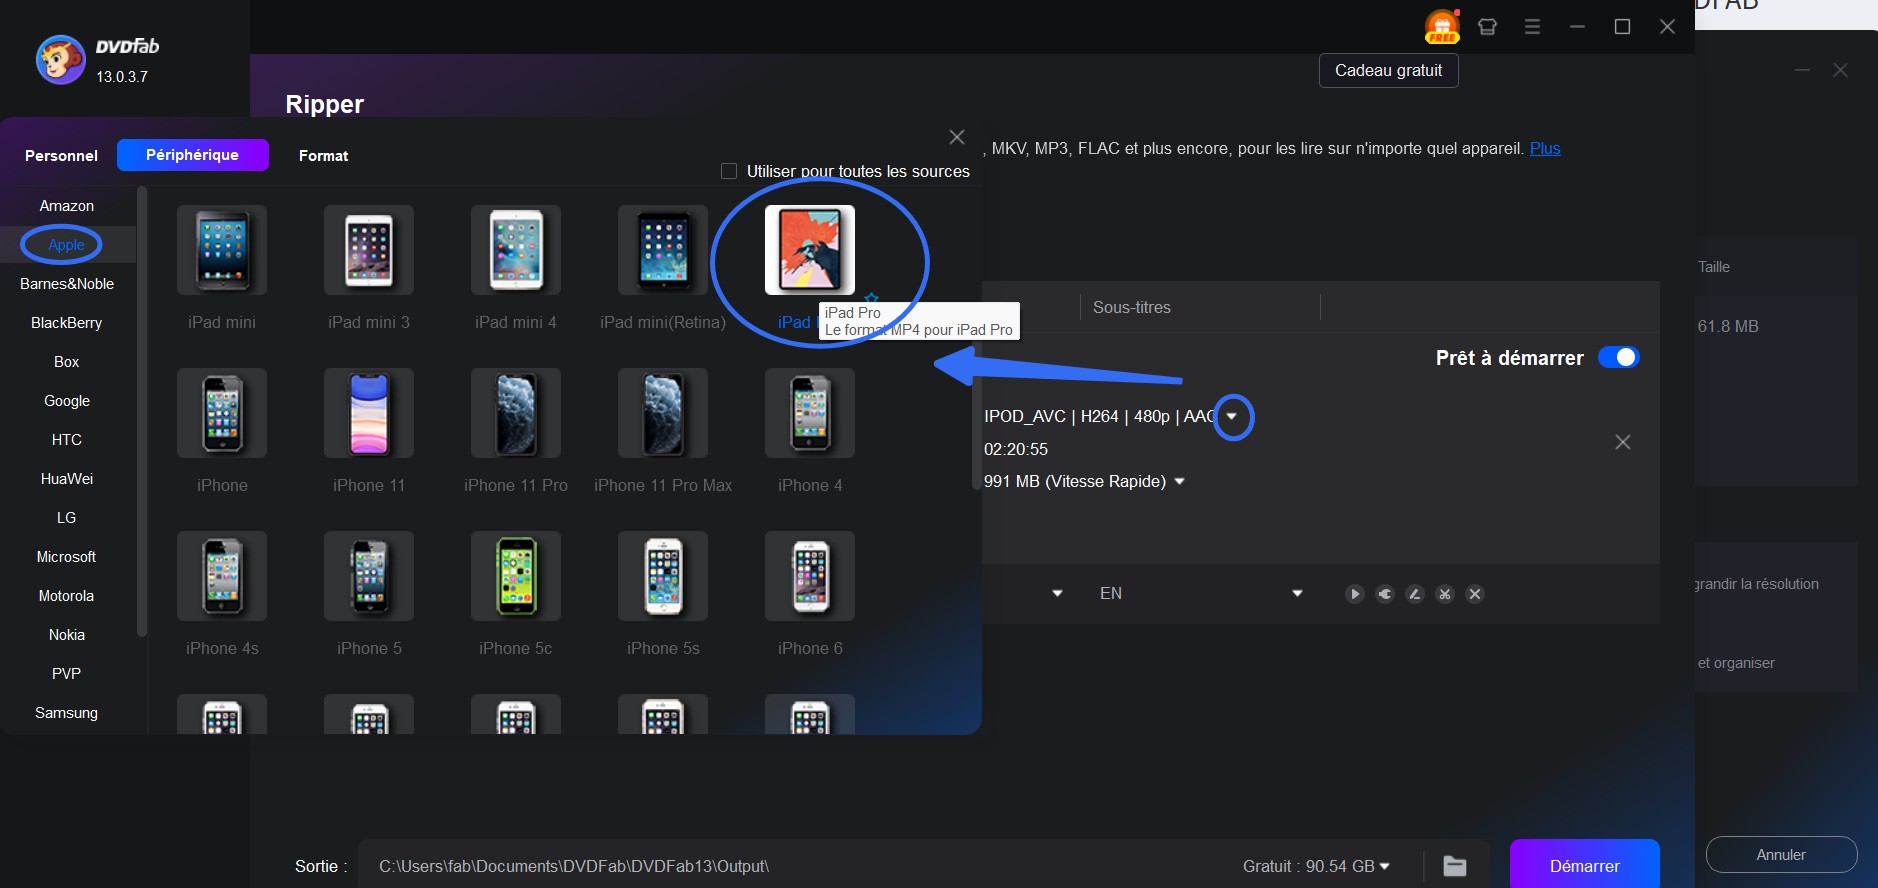Image resolution: width=1878 pixels, height=888 pixels.
Task: Select the iPad Pro device profile
Action: coord(810,250)
